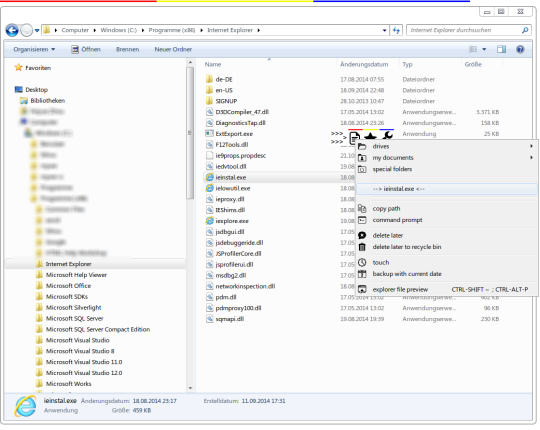Click the navigation pane scroll down arrow

190,388
